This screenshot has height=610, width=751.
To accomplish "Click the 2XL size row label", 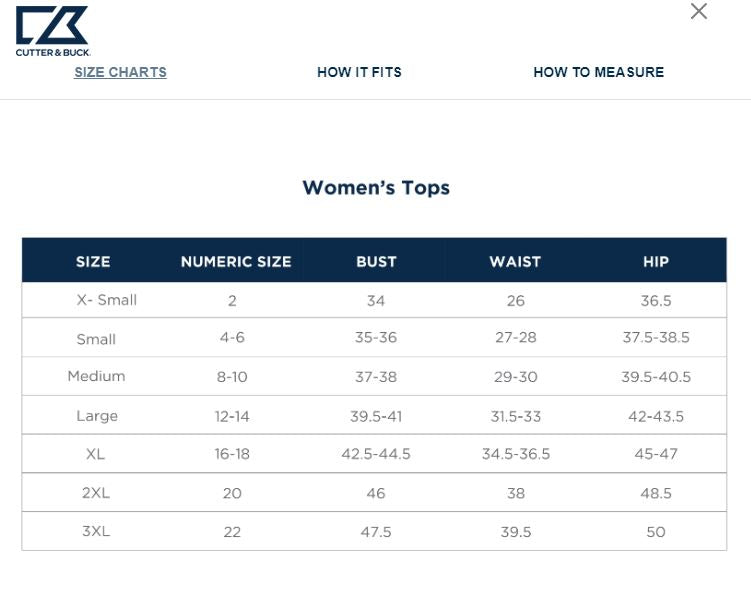I will coord(96,493).
